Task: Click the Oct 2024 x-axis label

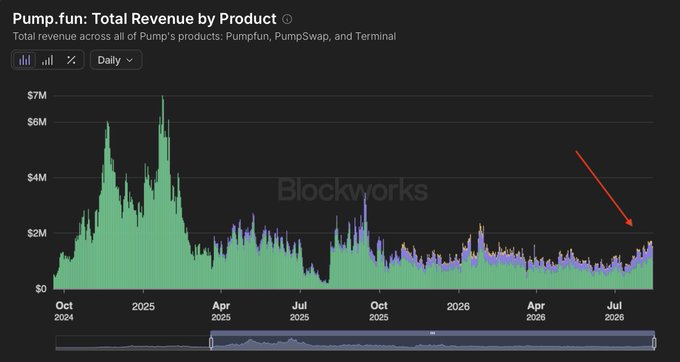Action: coord(64,311)
